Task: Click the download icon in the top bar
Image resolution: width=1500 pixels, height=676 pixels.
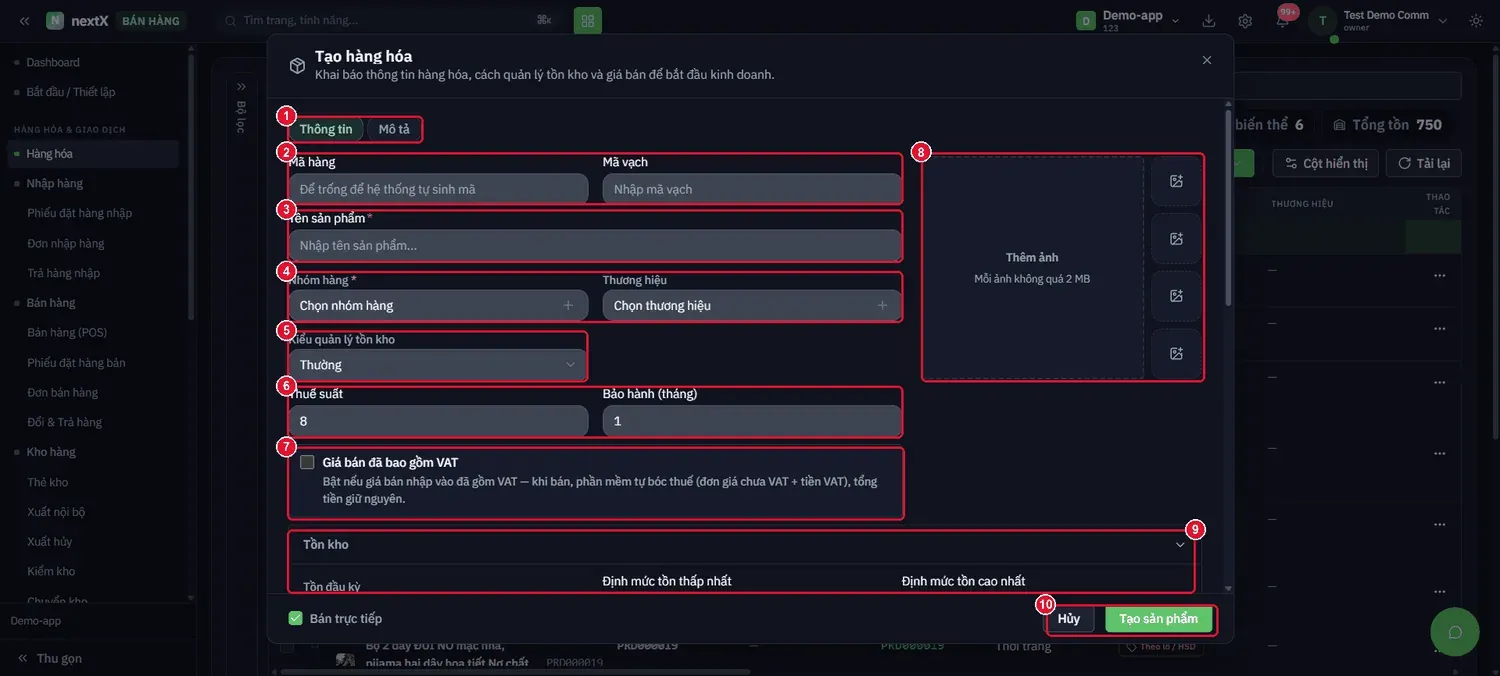Action: (1209, 21)
